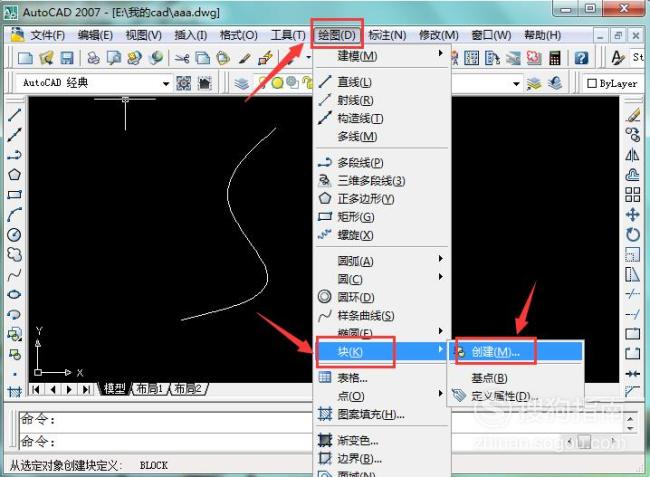Viewport: 650px width, 477px height.
Task: Click the Copy icon in toolbar
Action: click(x=203, y=58)
